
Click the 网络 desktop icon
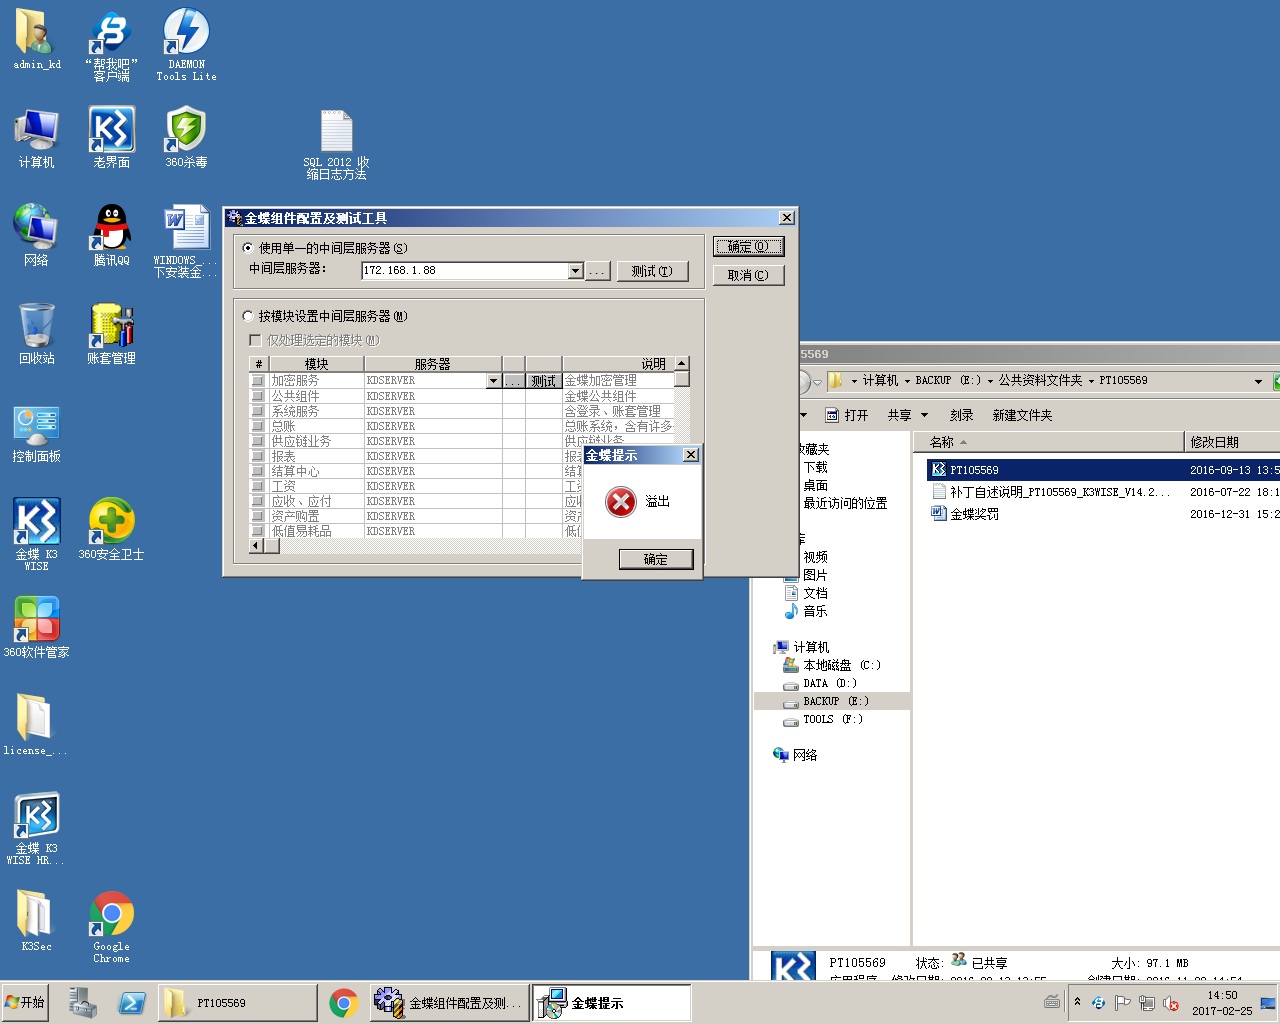pyautogui.click(x=36, y=236)
